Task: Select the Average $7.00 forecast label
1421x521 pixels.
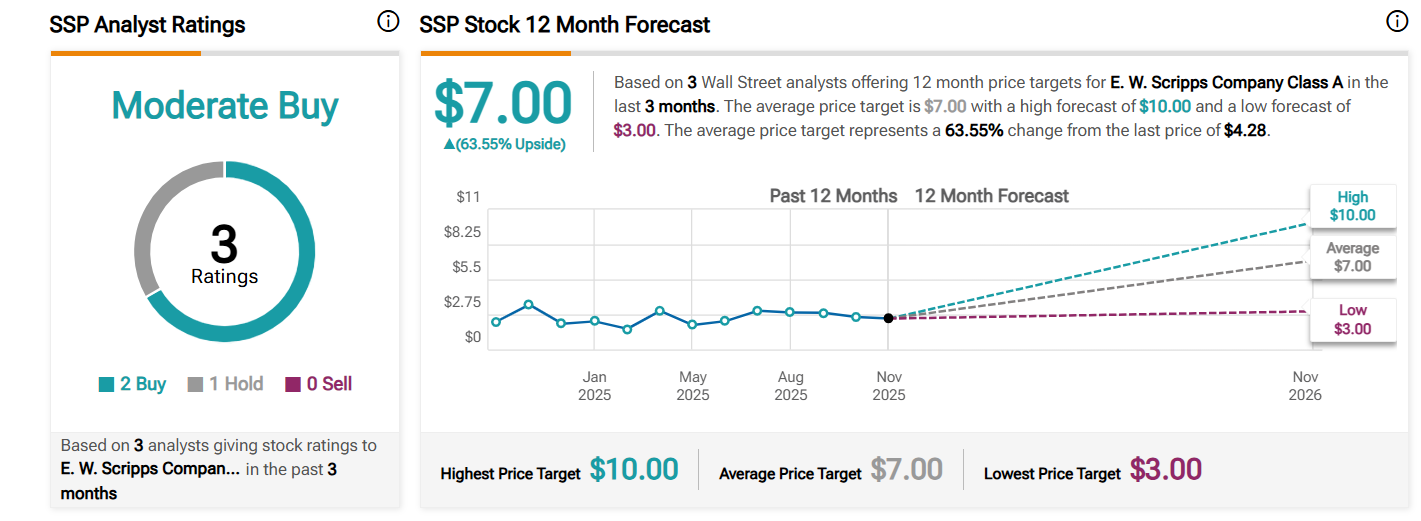Action: [x=1352, y=257]
